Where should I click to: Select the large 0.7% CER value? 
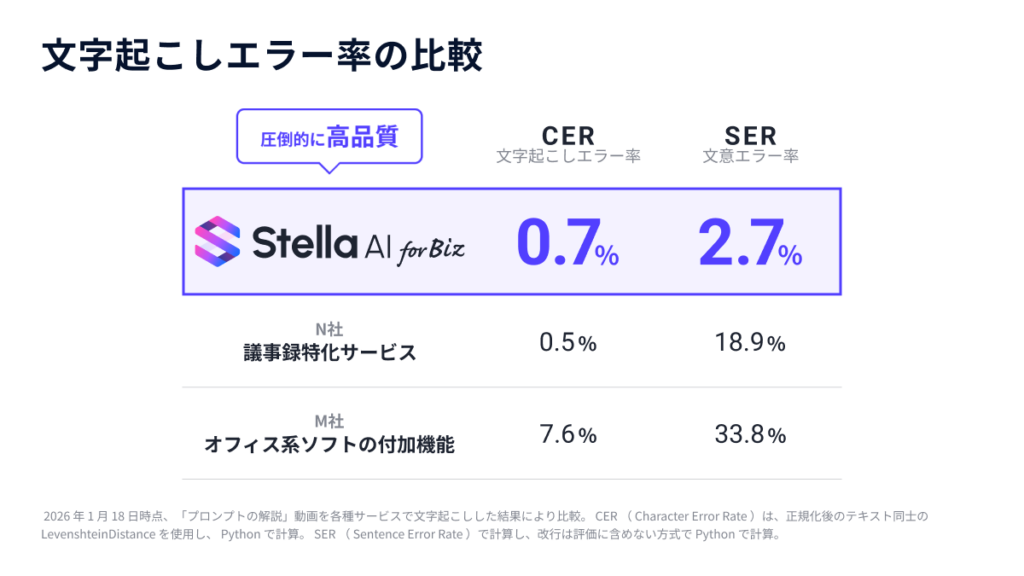(567, 243)
